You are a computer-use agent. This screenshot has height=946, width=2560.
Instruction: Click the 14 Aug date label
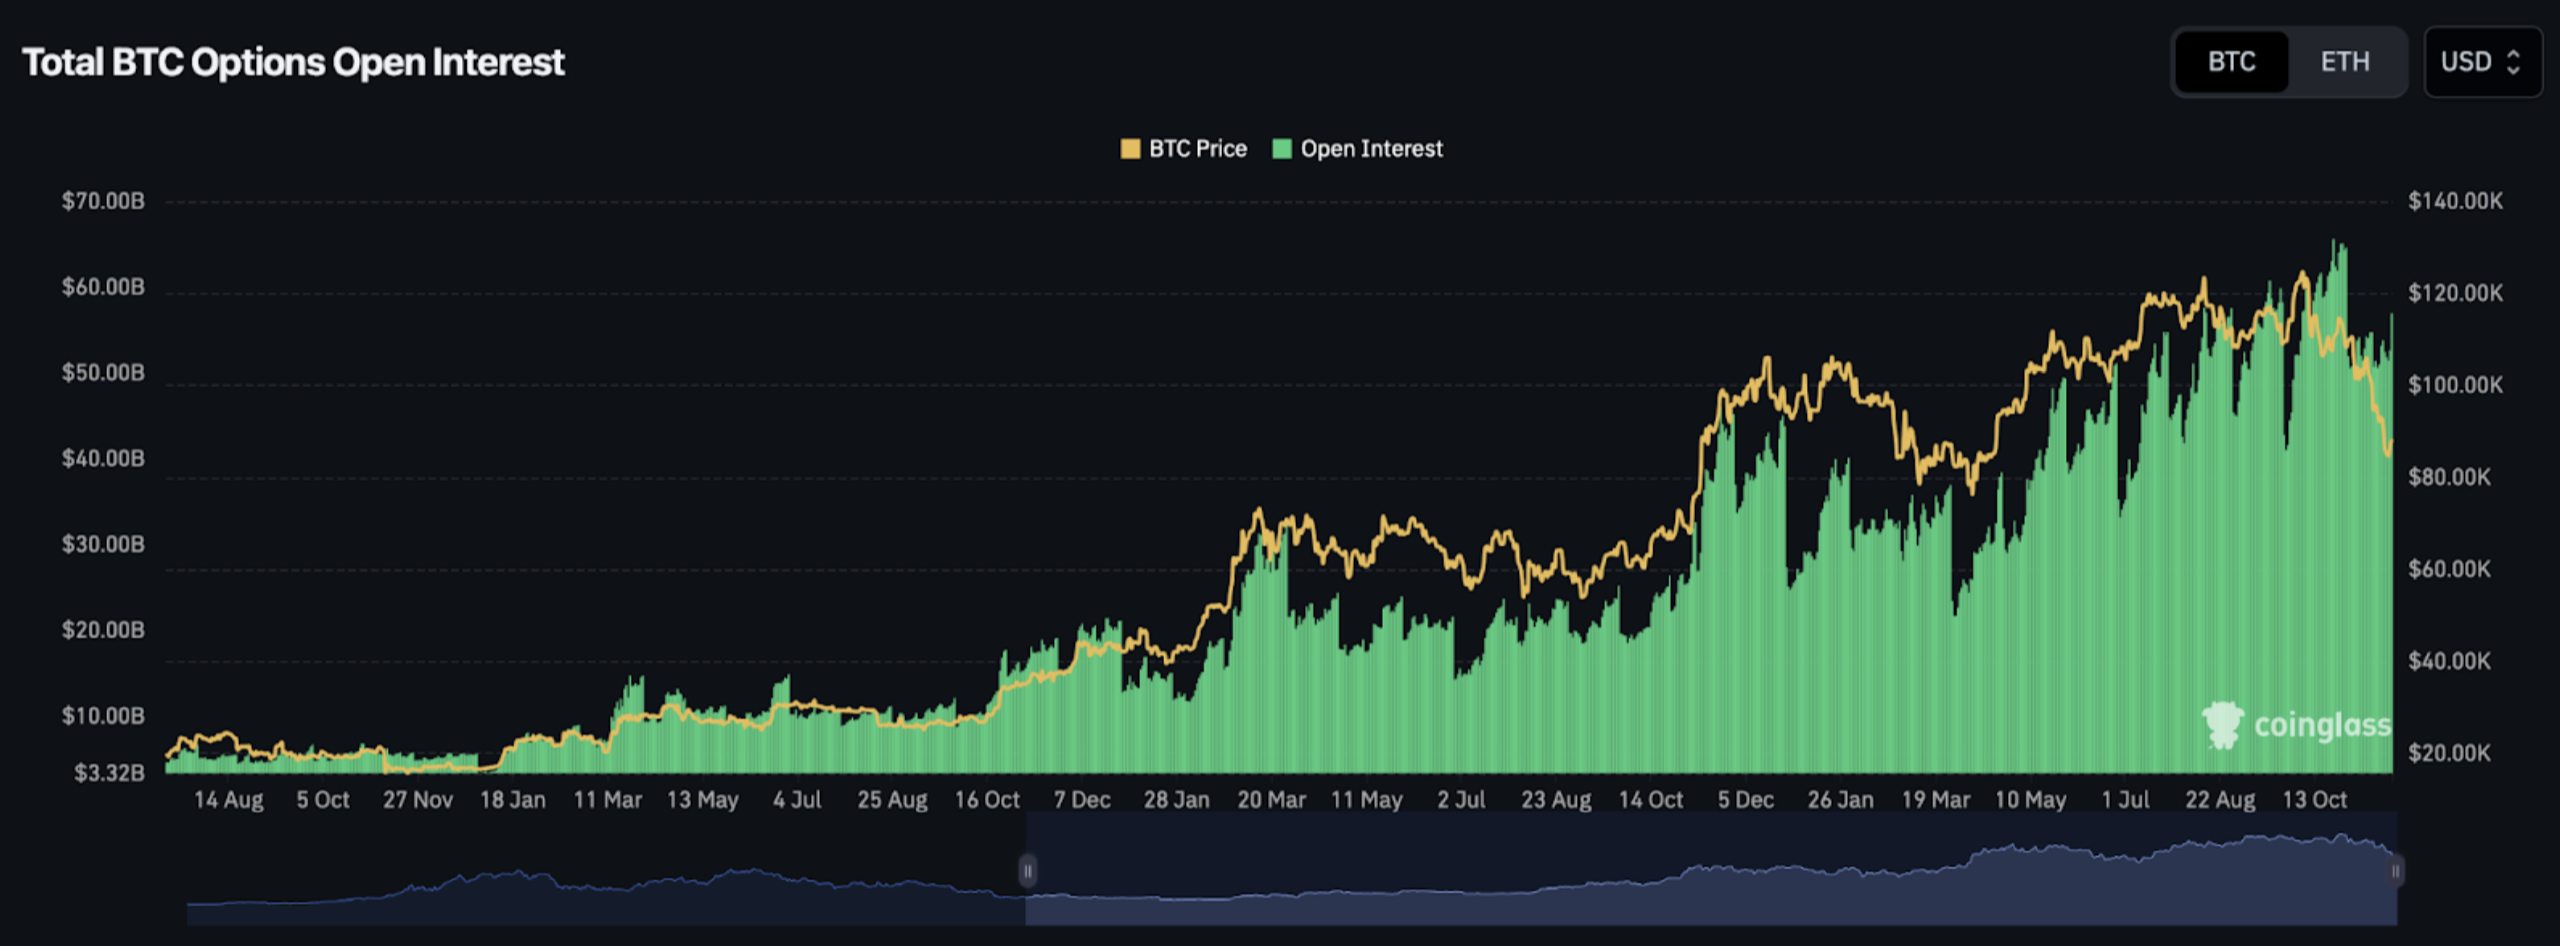click(x=229, y=800)
